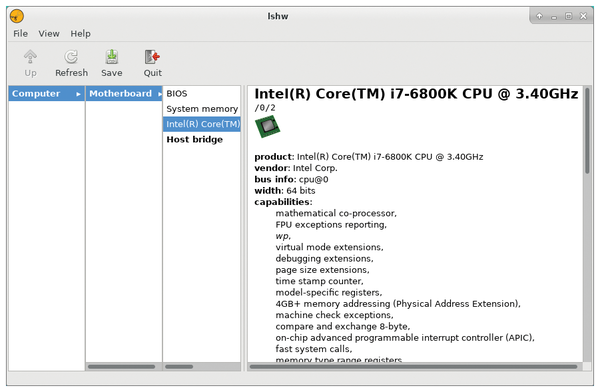Click 'model-specific registers' capability text
The height and width of the screenshot is (392, 600).
point(329,292)
